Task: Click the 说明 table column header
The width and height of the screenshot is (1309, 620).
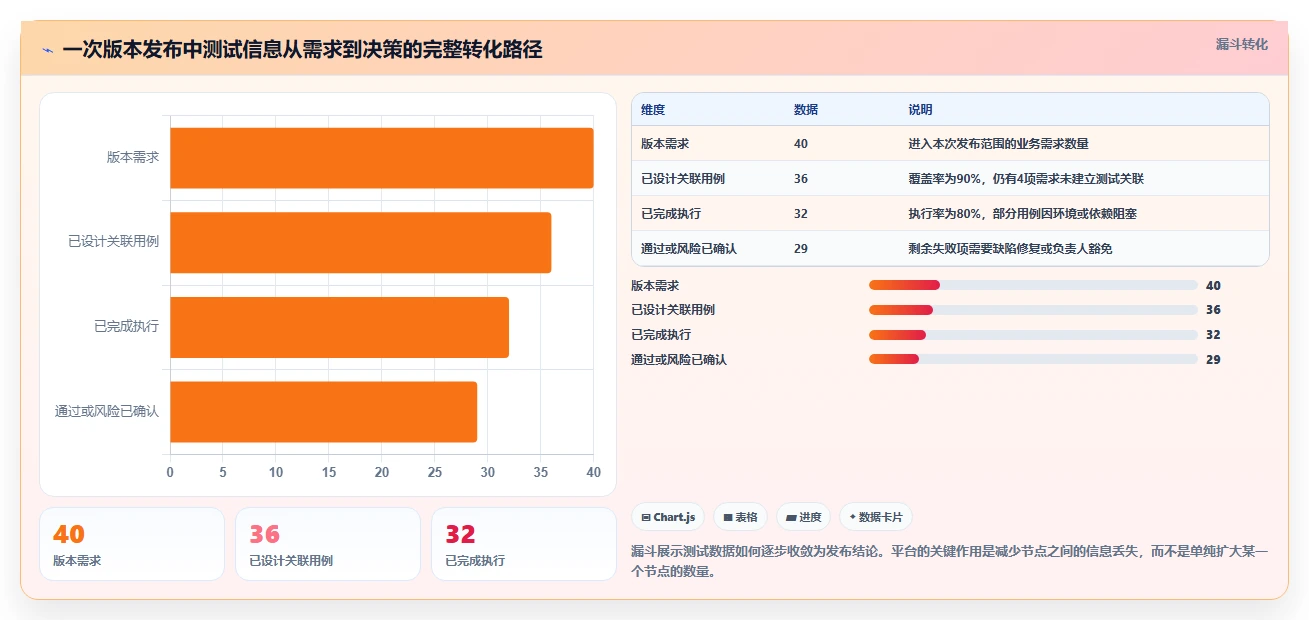Action: coord(920,110)
